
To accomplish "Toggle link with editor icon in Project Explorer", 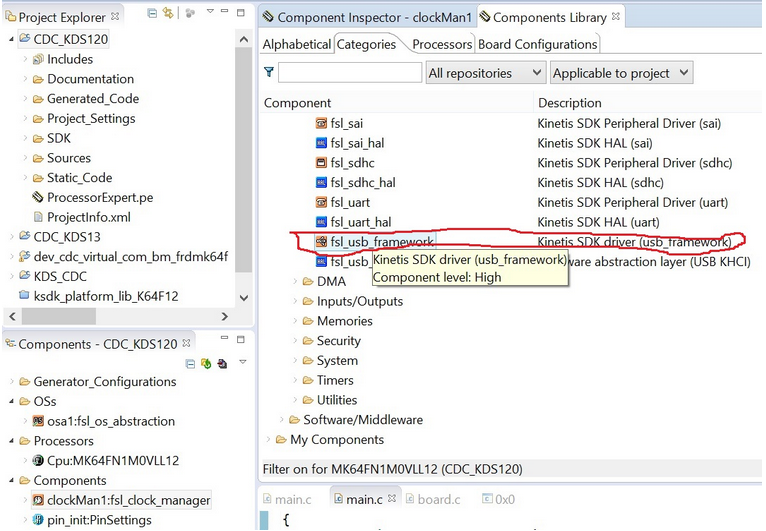I will (x=168, y=13).
